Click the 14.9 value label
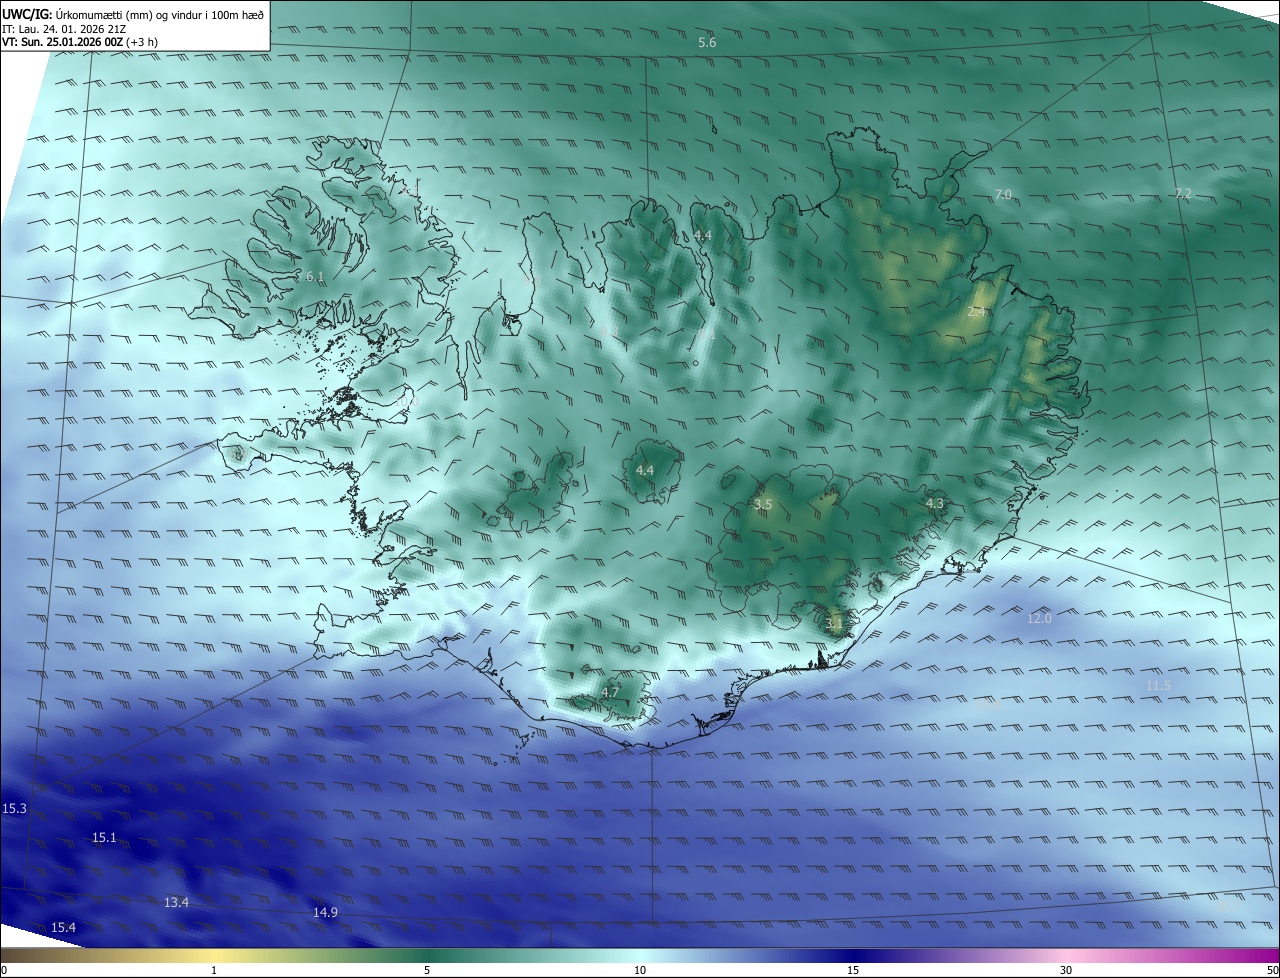Viewport: 1280px width, 978px height. click(325, 912)
